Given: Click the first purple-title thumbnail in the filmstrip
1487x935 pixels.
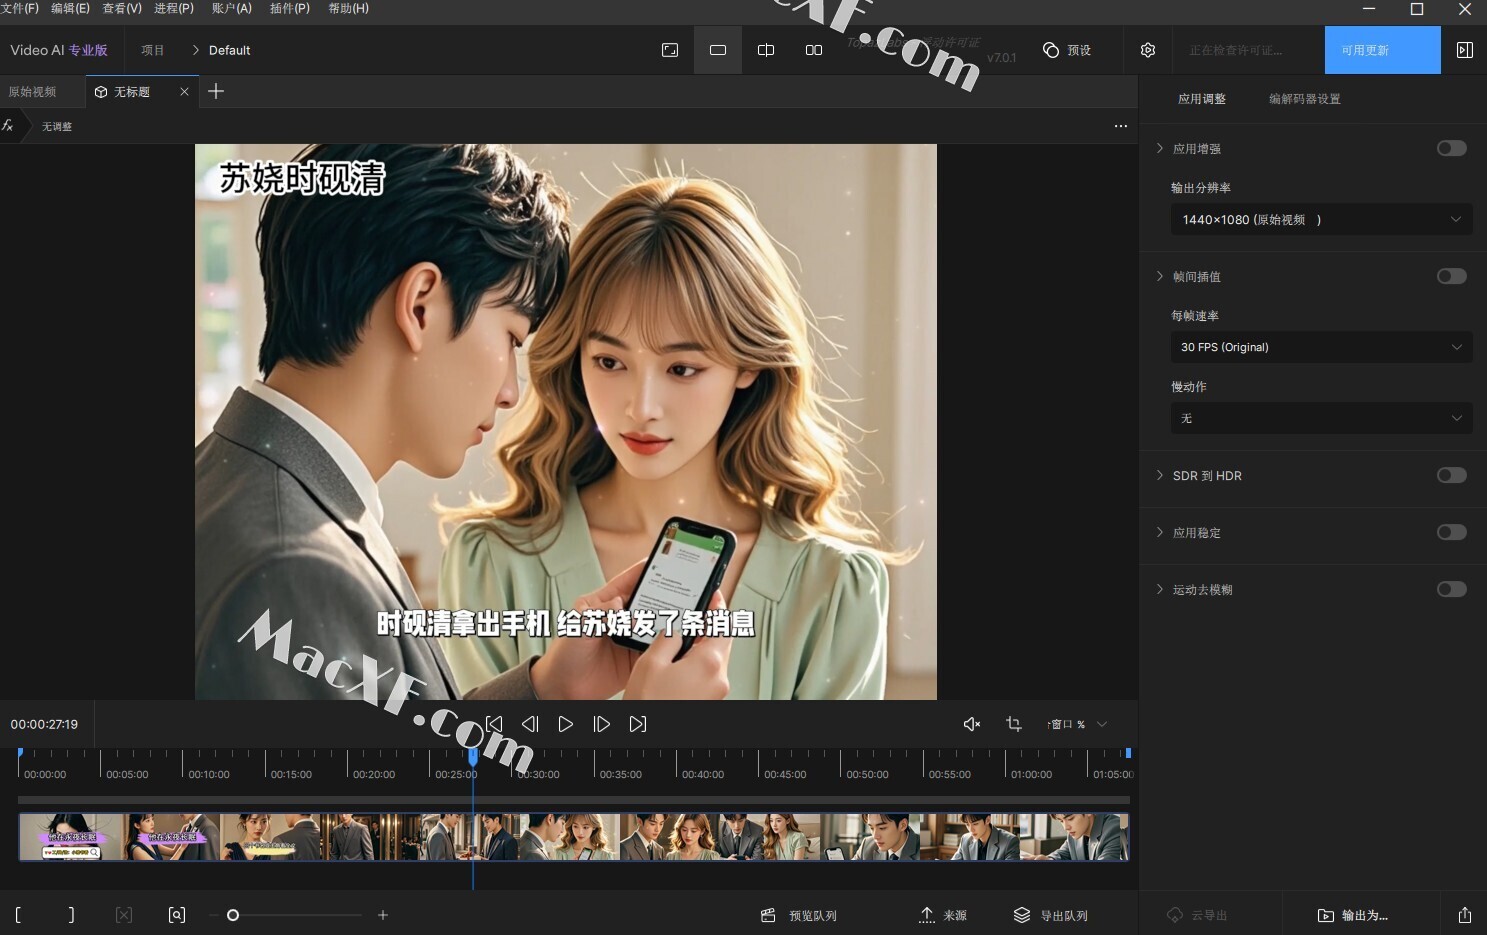Looking at the screenshot, I should (x=72, y=836).
